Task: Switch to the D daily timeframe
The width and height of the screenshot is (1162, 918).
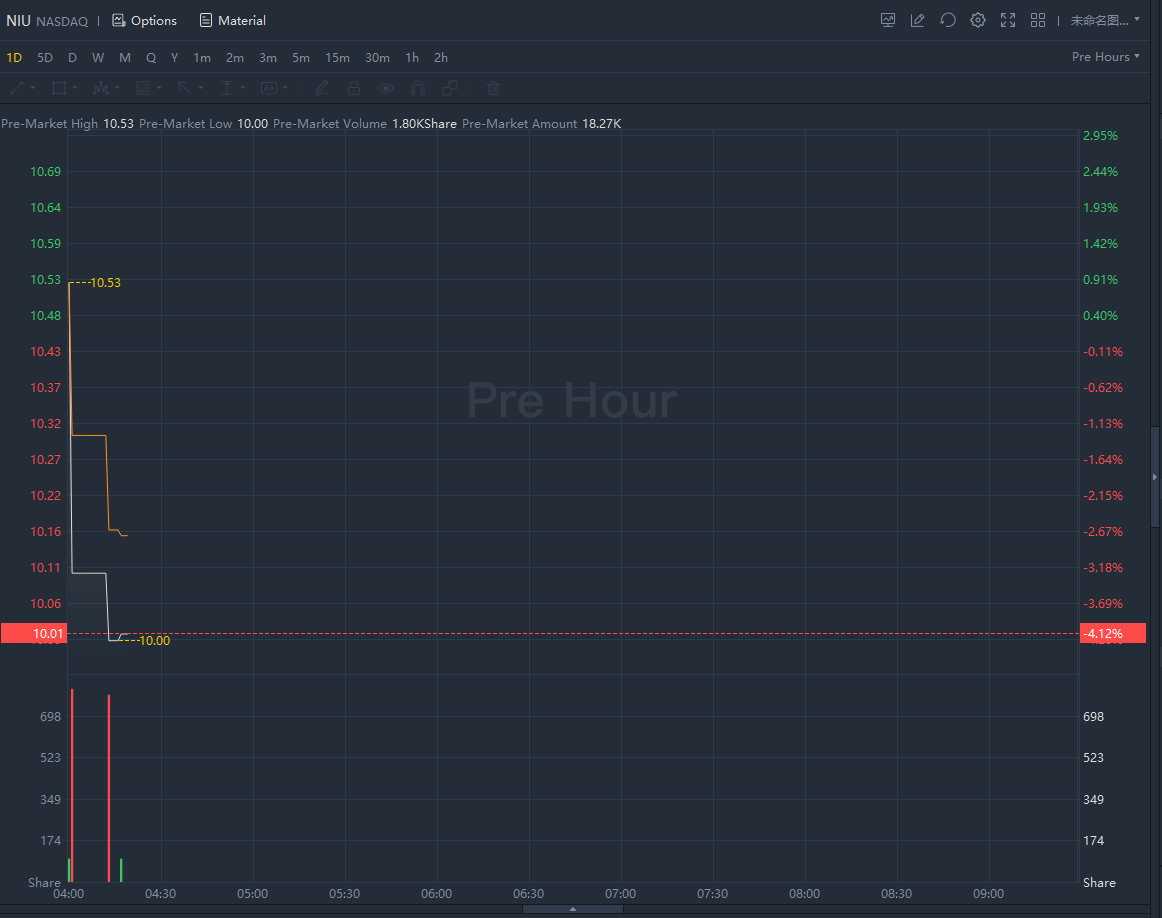Action: [x=72, y=58]
